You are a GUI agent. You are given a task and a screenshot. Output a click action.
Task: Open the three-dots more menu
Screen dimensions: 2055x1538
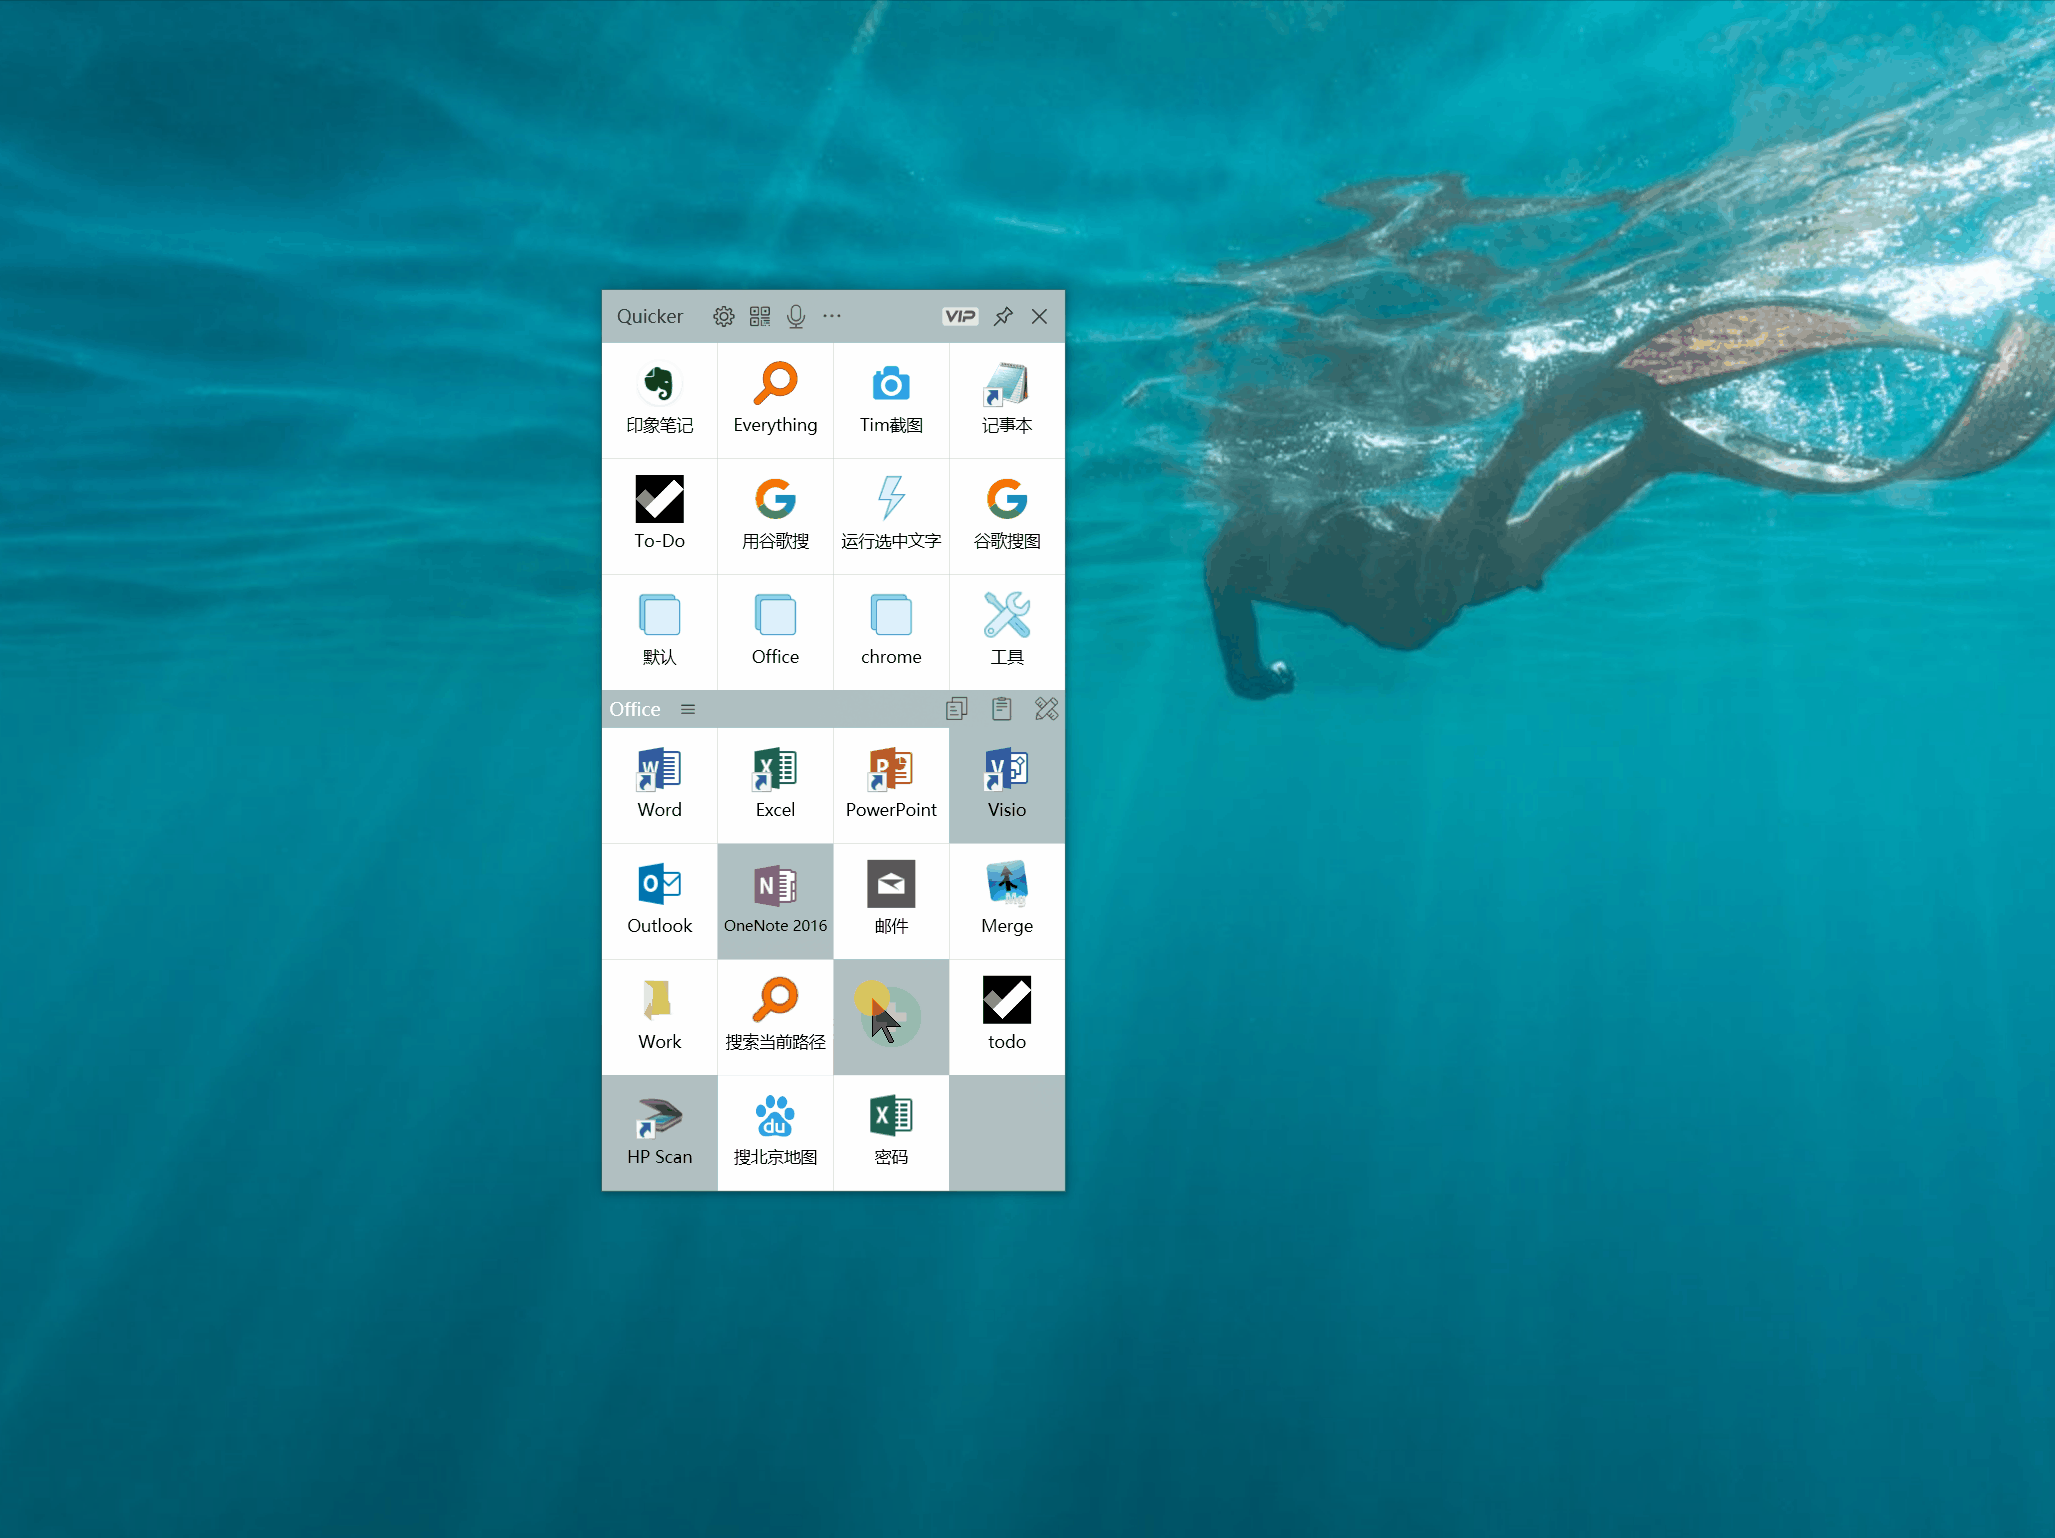pos(832,316)
